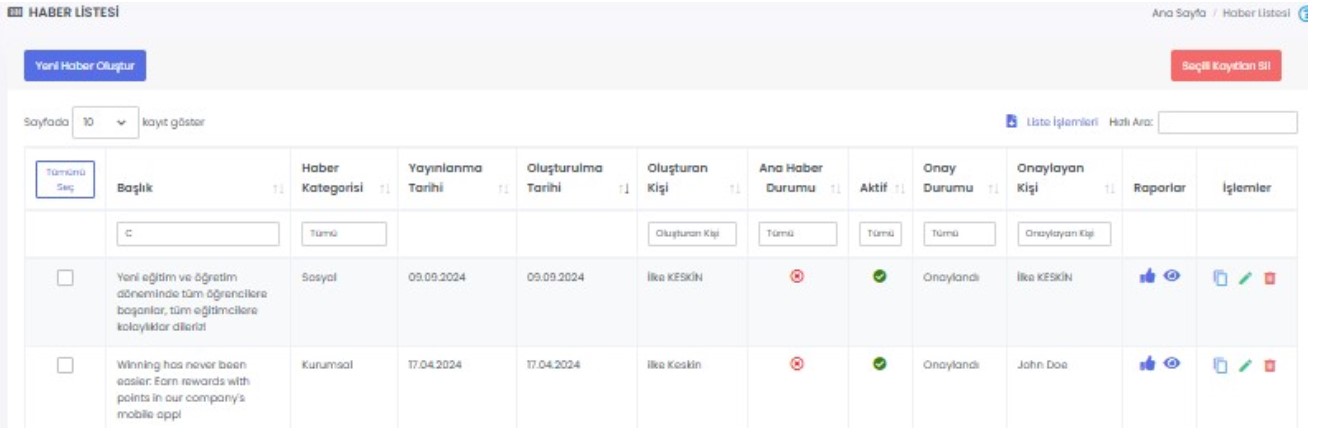
Task: Click the thumbs-up report icon in first row
Action: pyautogui.click(x=1146, y=277)
